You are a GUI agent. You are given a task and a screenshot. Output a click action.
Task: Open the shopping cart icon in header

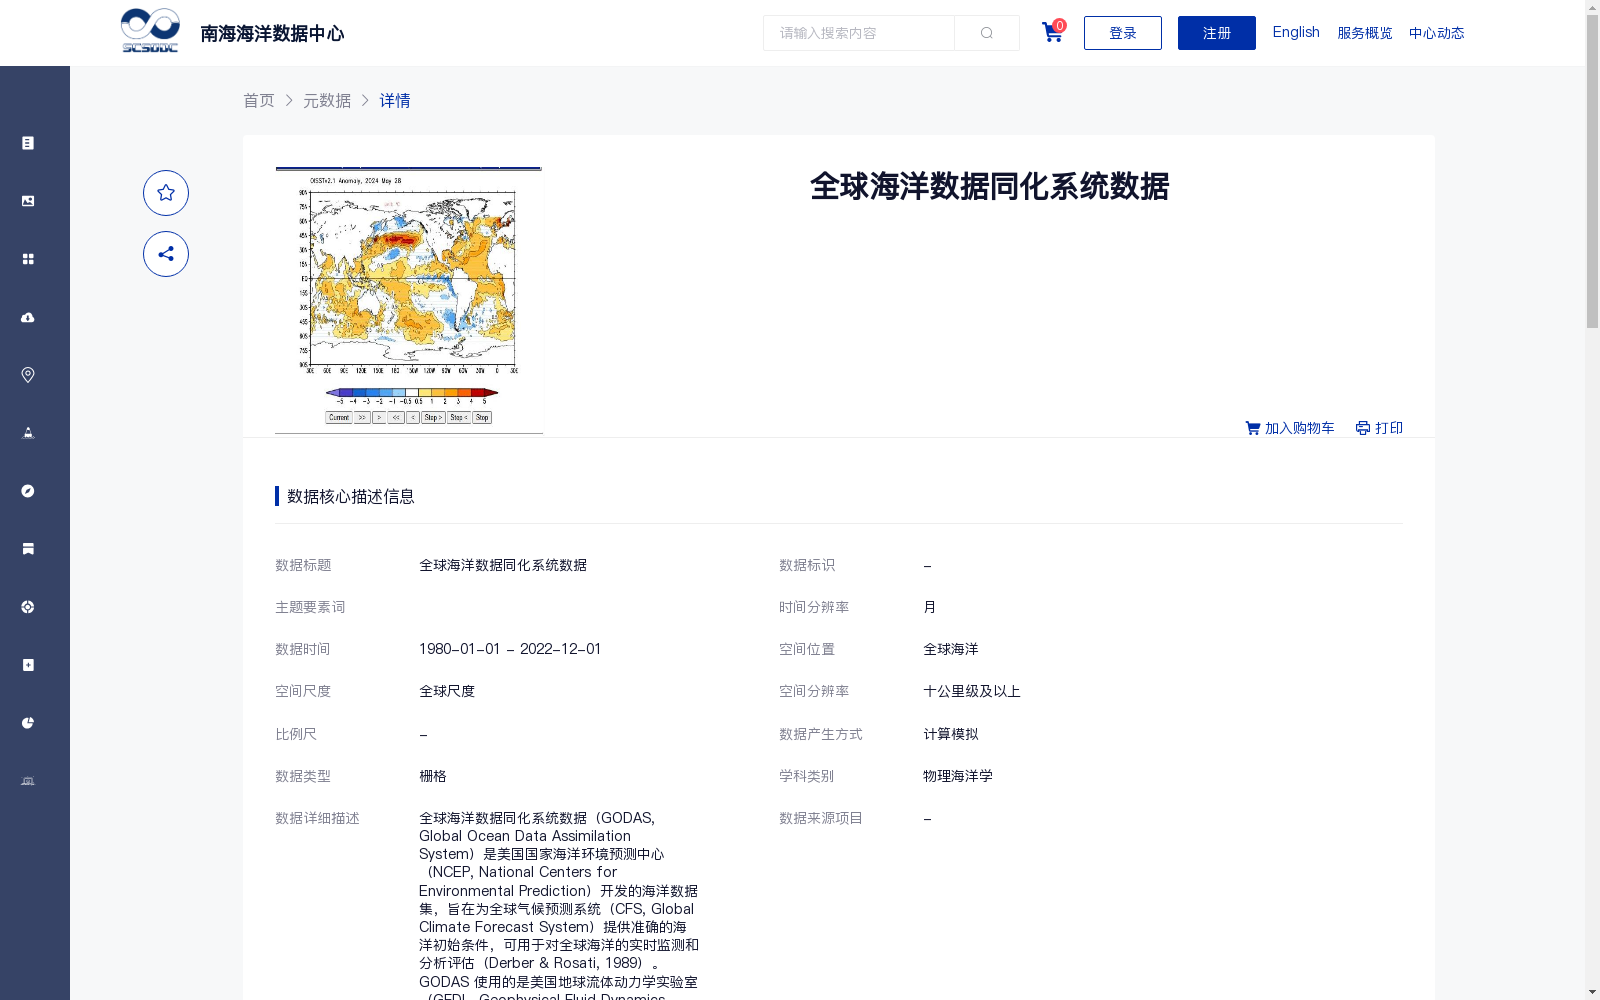pos(1051,33)
